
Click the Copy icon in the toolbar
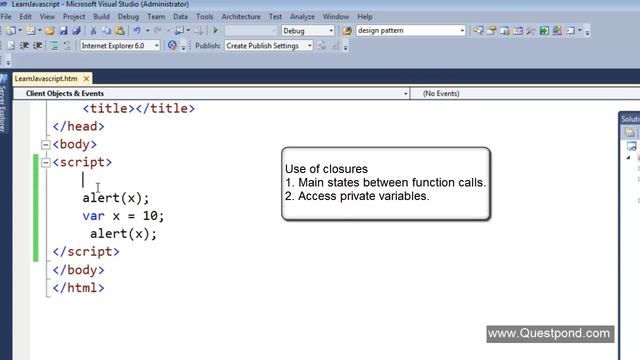[107, 31]
